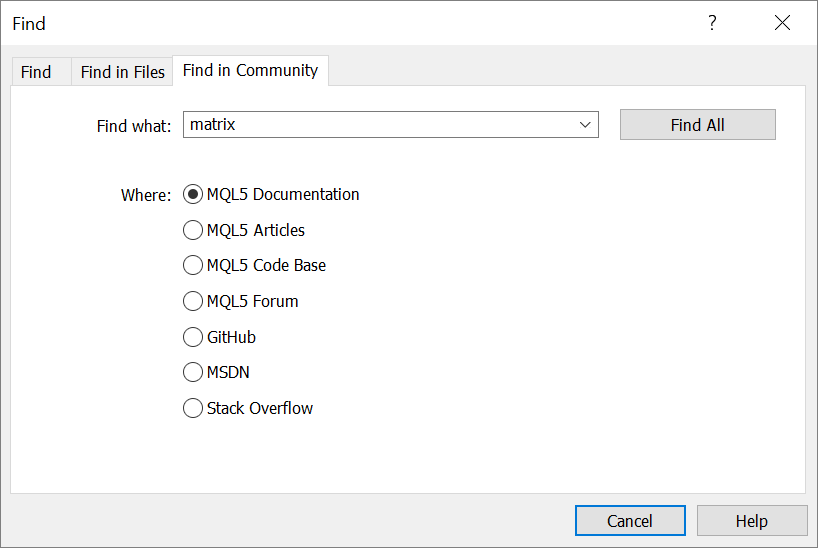Open Help via the bottom Help button
Image resolution: width=818 pixels, height=548 pixels.
(751, 521)
